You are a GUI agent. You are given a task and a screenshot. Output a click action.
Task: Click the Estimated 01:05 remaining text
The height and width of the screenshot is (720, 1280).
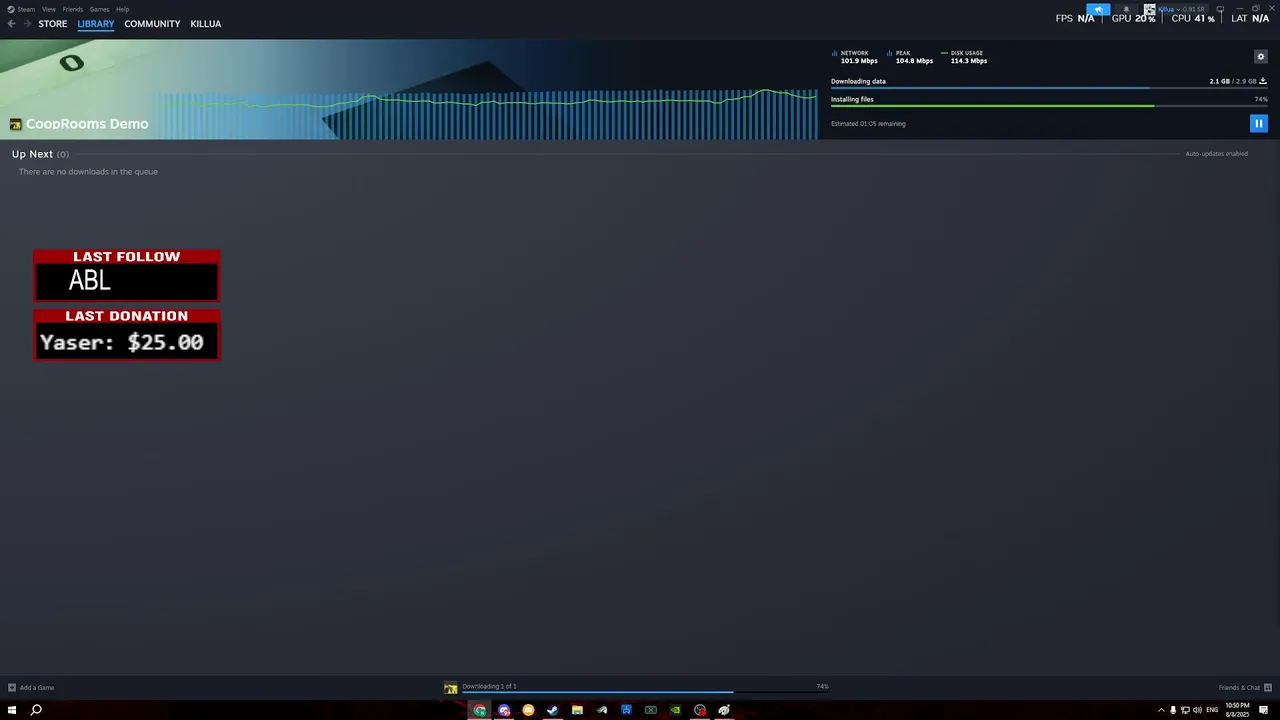click(868, 124)
